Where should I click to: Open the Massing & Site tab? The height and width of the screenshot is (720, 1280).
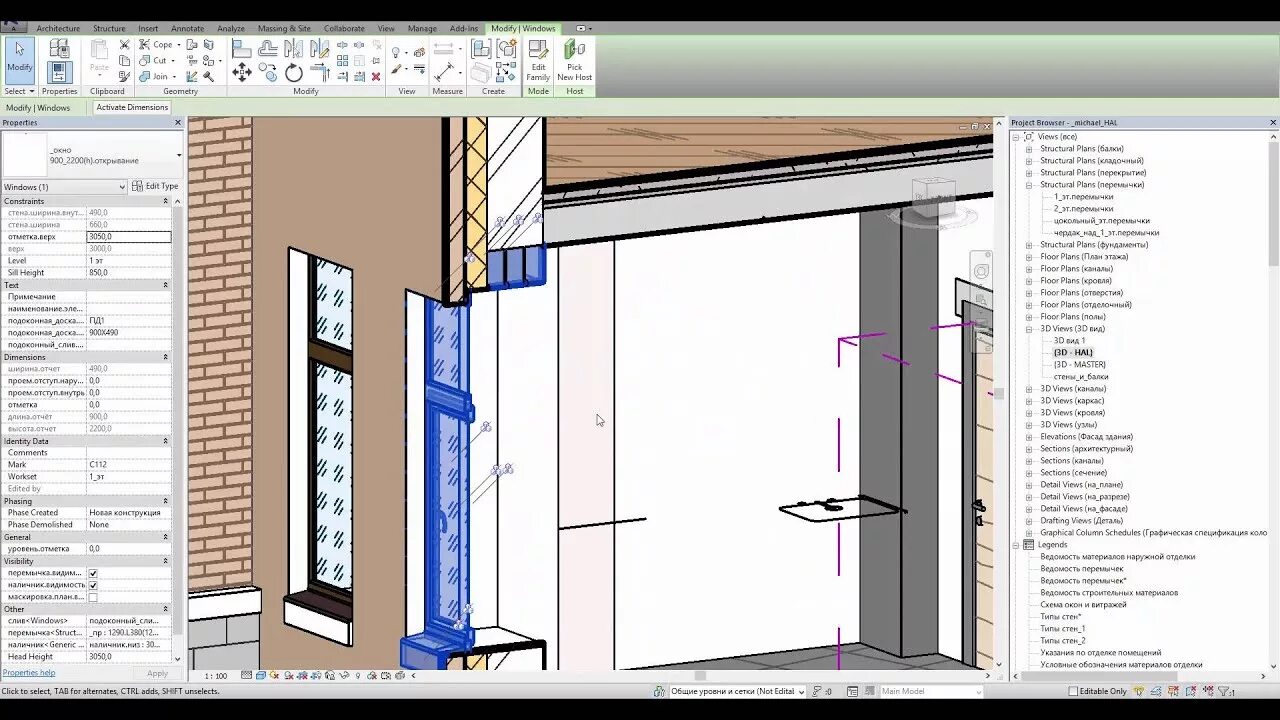(x=284, y=28)
